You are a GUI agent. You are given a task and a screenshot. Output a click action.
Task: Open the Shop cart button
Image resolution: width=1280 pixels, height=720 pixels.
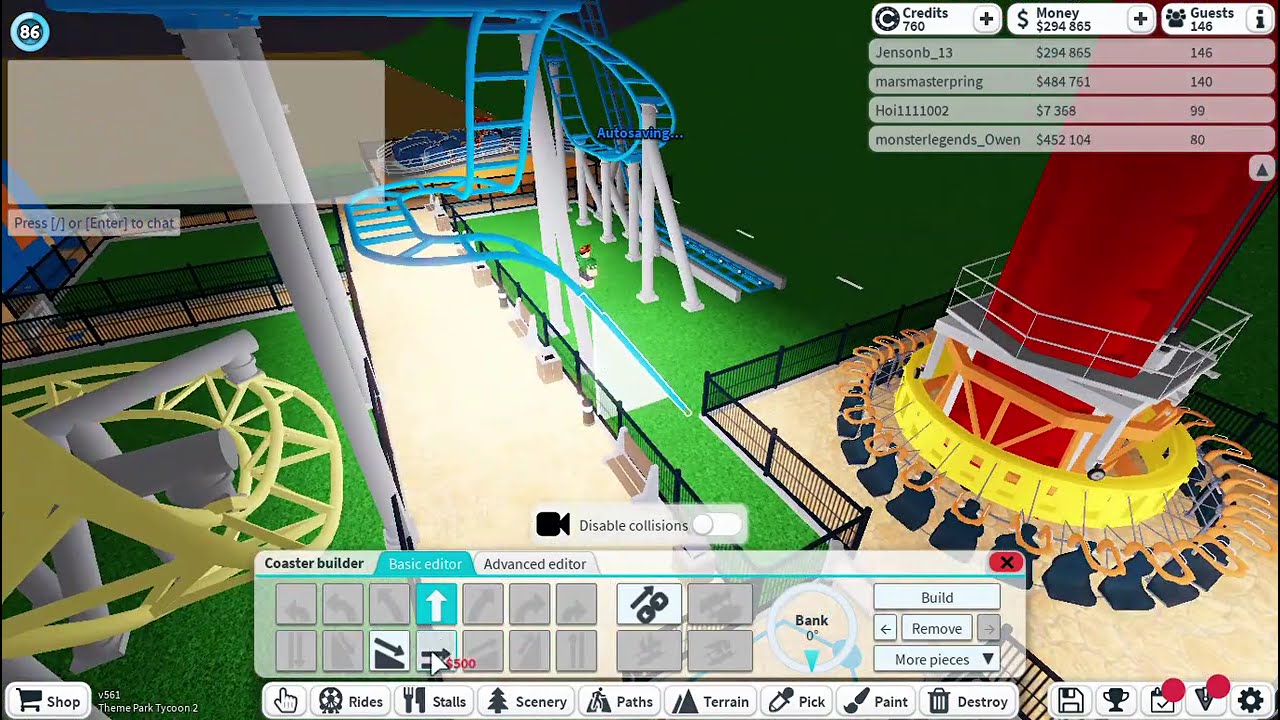click(x=47, y=701)
